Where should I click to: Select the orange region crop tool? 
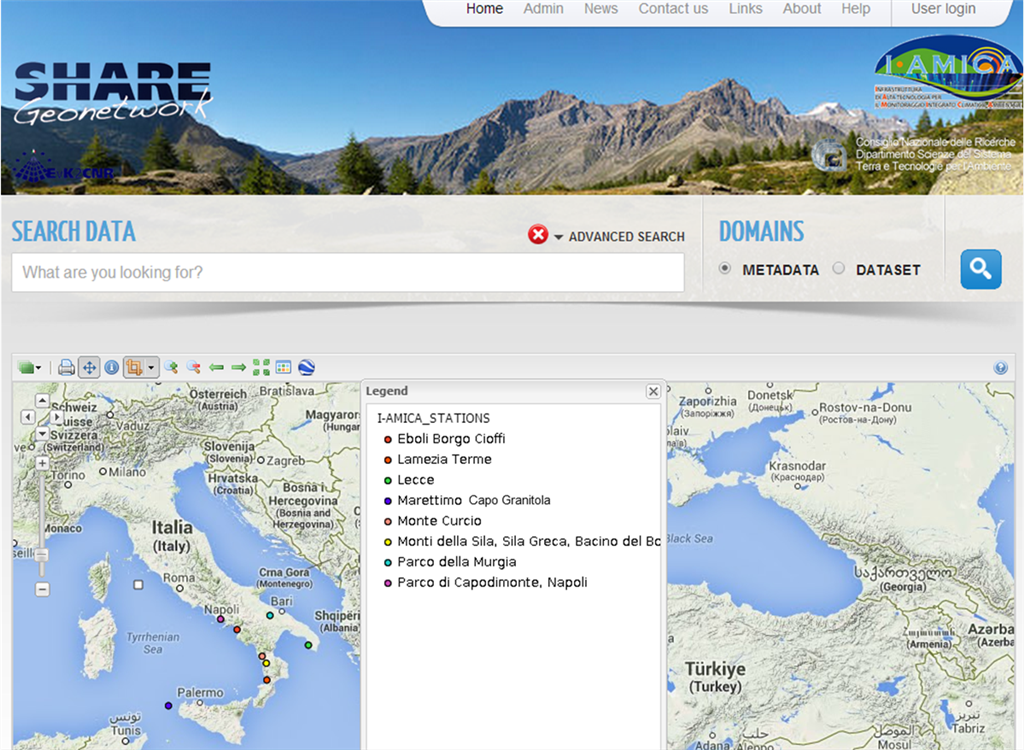point(134,368)
